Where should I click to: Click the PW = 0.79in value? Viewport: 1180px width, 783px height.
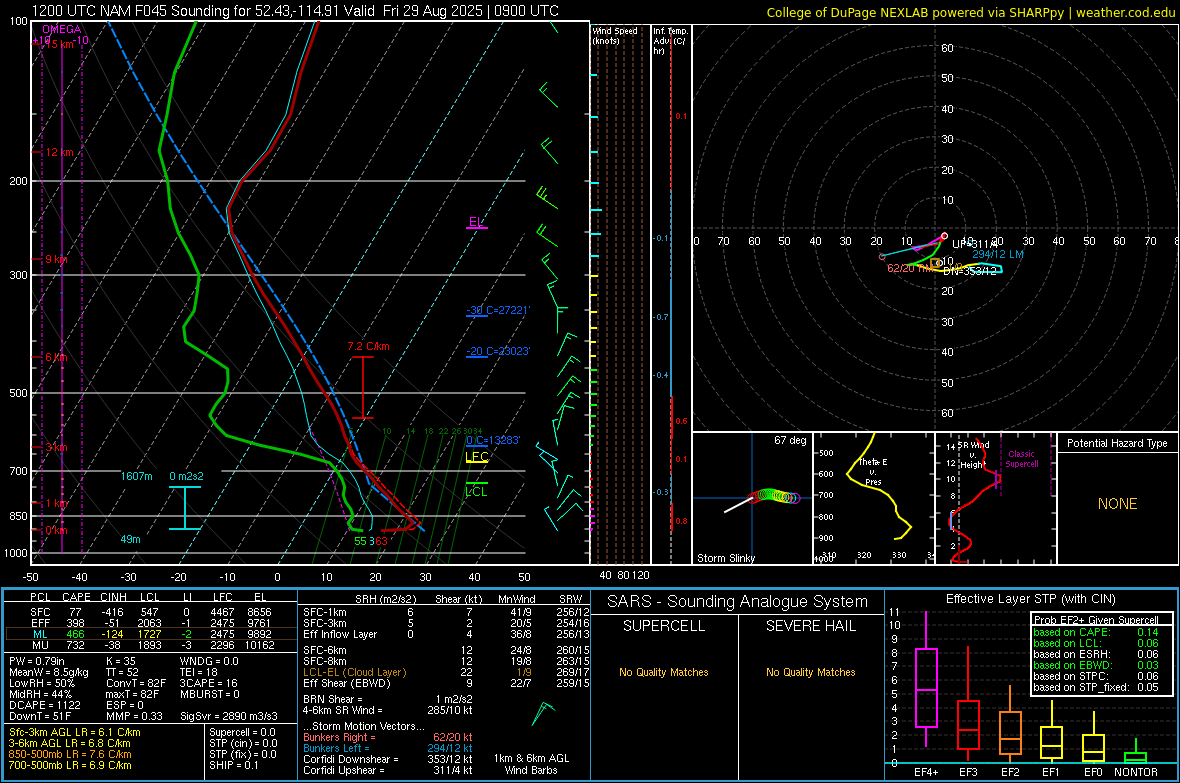tap(35, 661)
